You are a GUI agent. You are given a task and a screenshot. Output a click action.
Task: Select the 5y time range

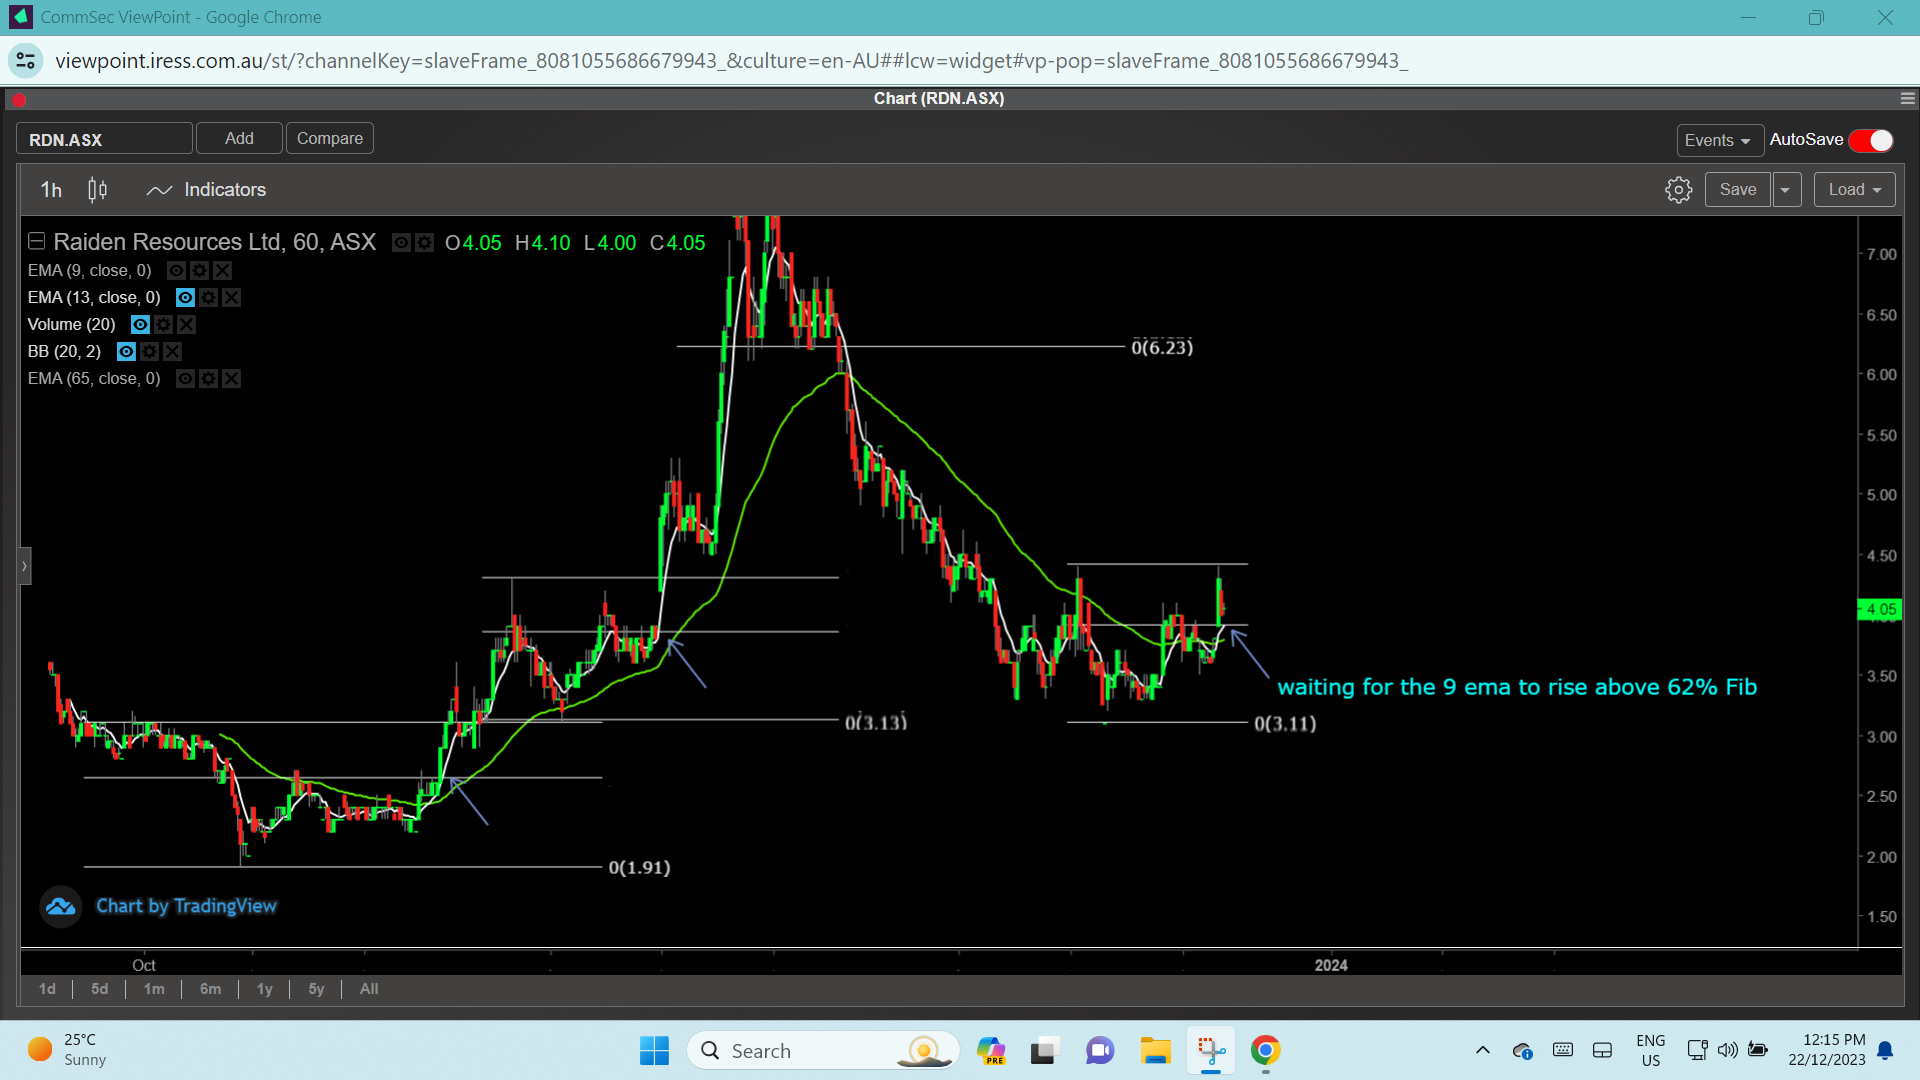pos(316,989)
